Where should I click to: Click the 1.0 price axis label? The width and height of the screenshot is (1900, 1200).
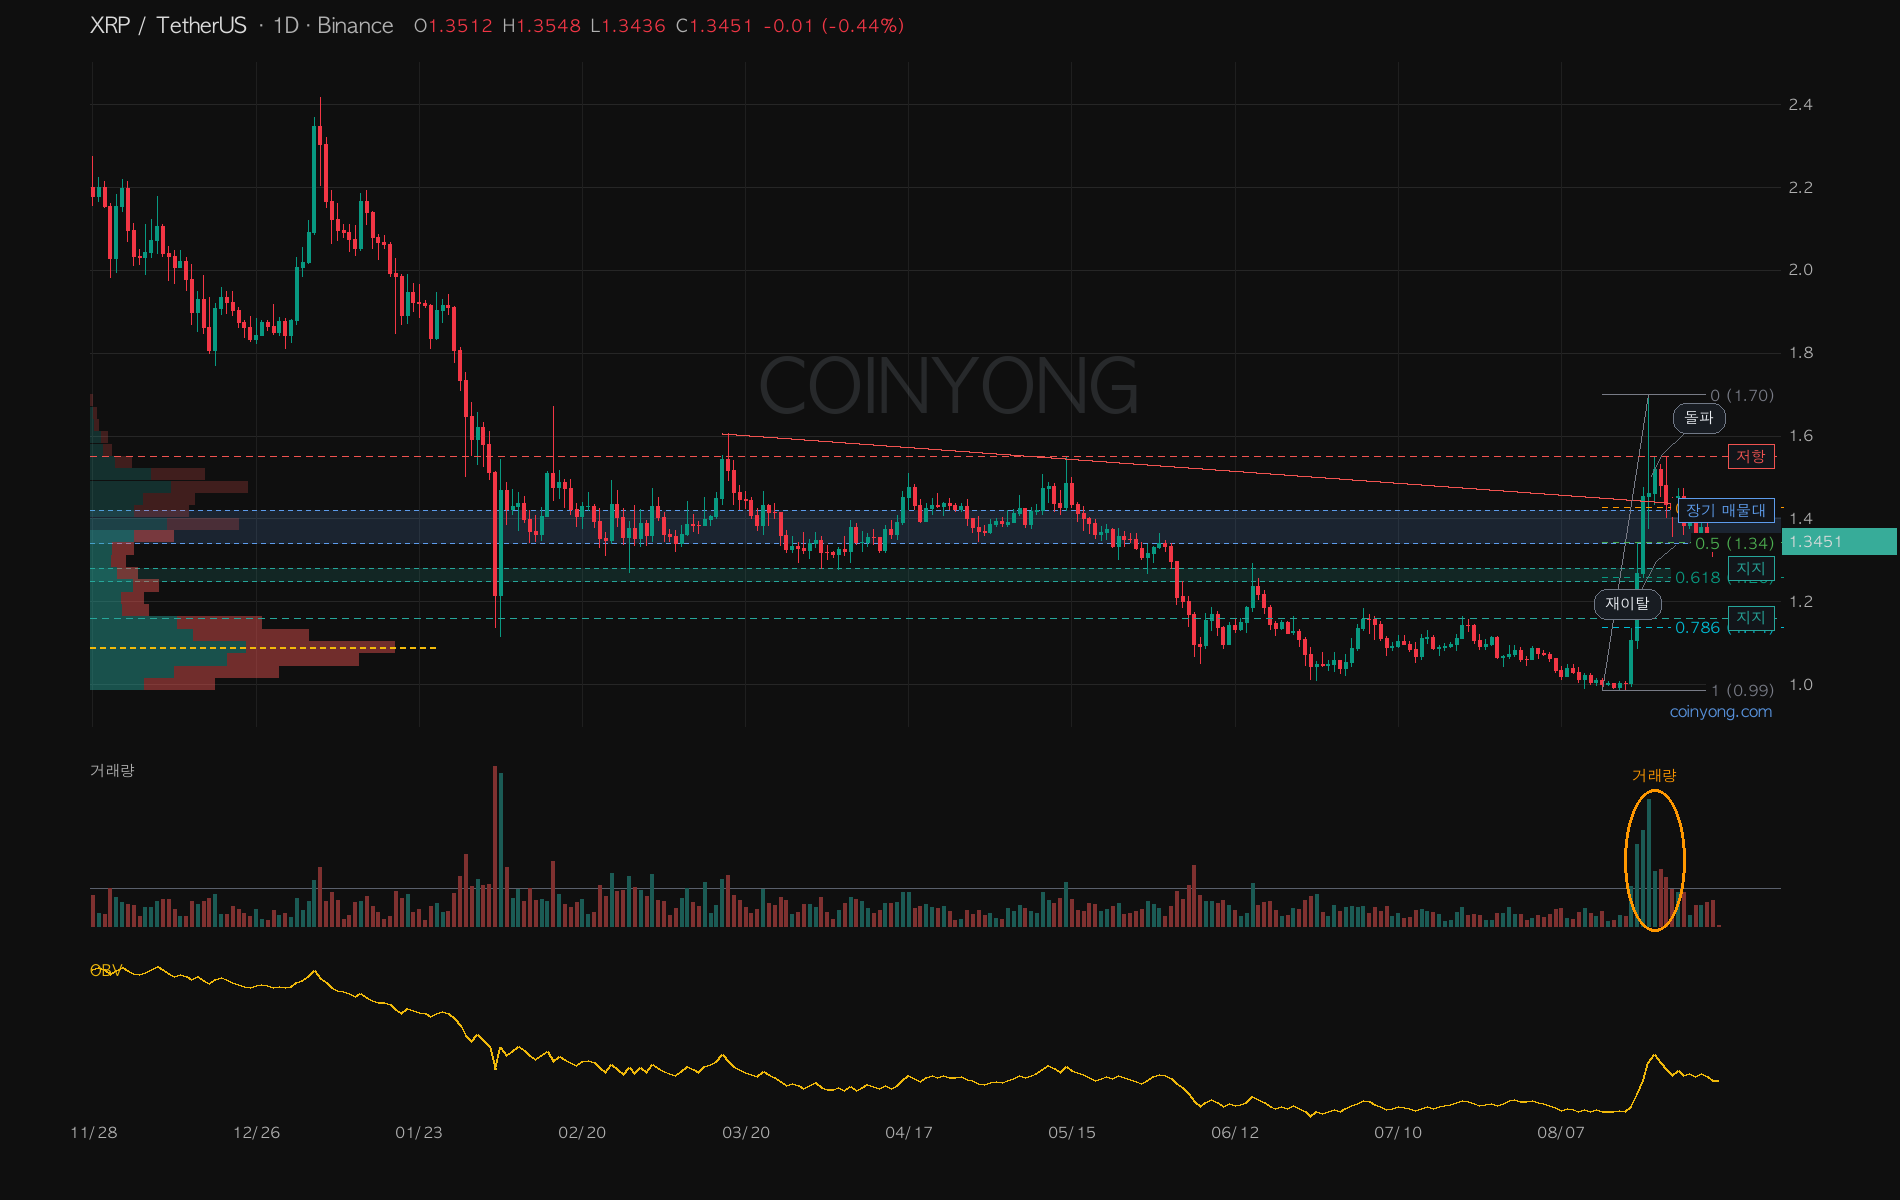(x=1800, y=685)
